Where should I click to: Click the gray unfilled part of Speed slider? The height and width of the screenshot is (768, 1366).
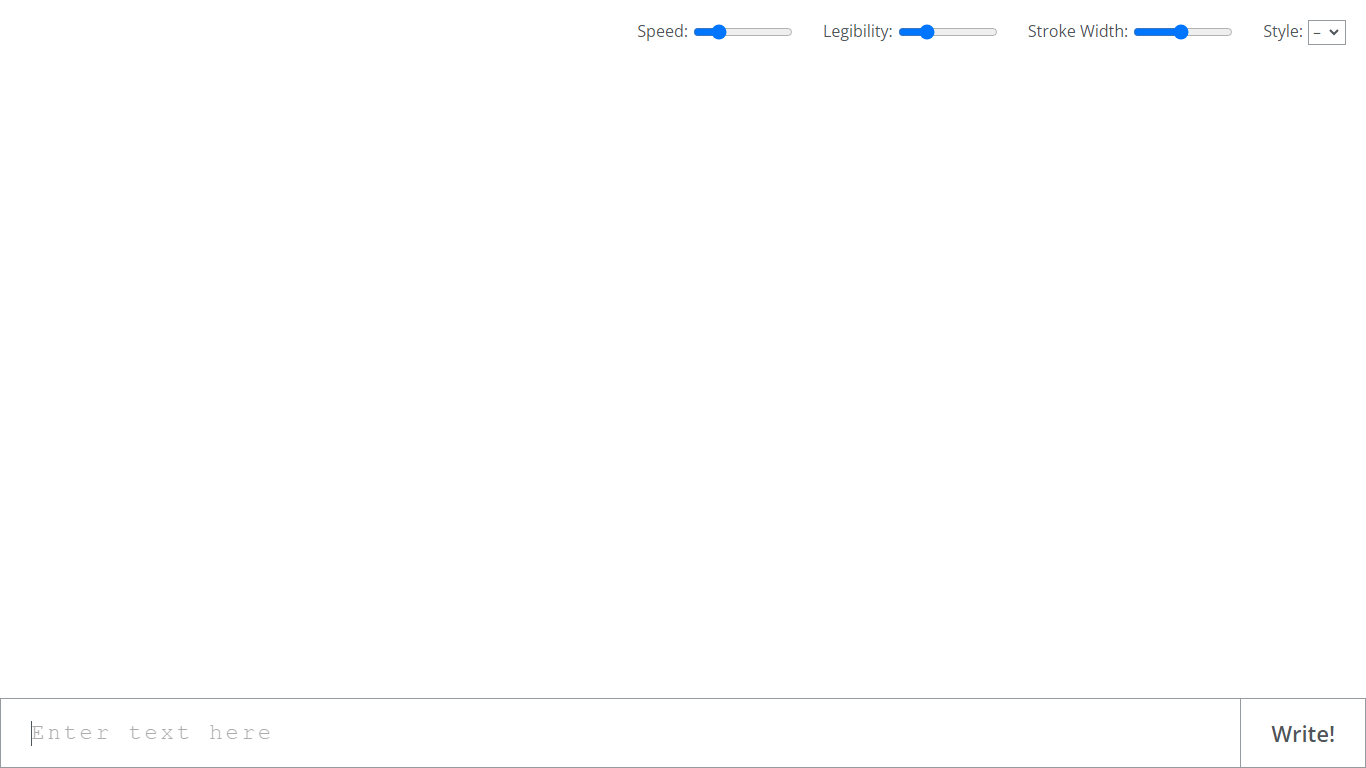[x=760, y=32]
